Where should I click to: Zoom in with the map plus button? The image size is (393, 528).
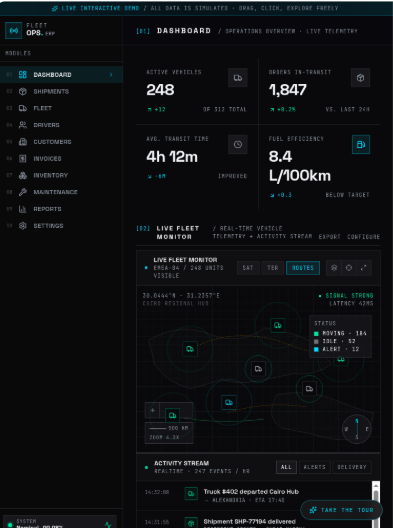(x=153, y=410)
